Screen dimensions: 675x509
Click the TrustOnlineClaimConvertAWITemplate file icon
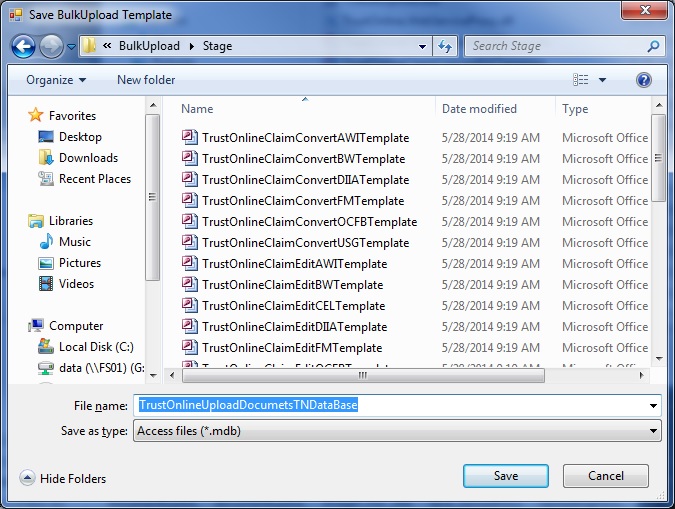[x=190, y=138]
